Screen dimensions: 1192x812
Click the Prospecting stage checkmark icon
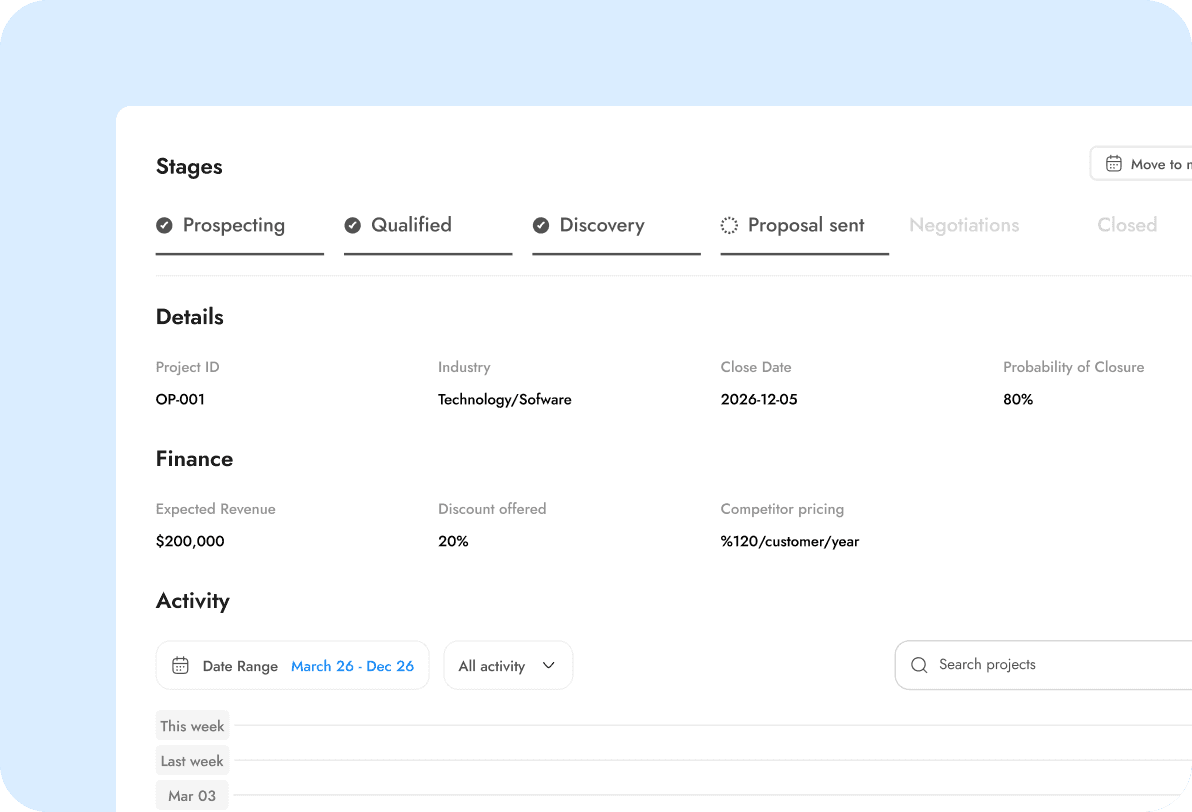[164, 225]
